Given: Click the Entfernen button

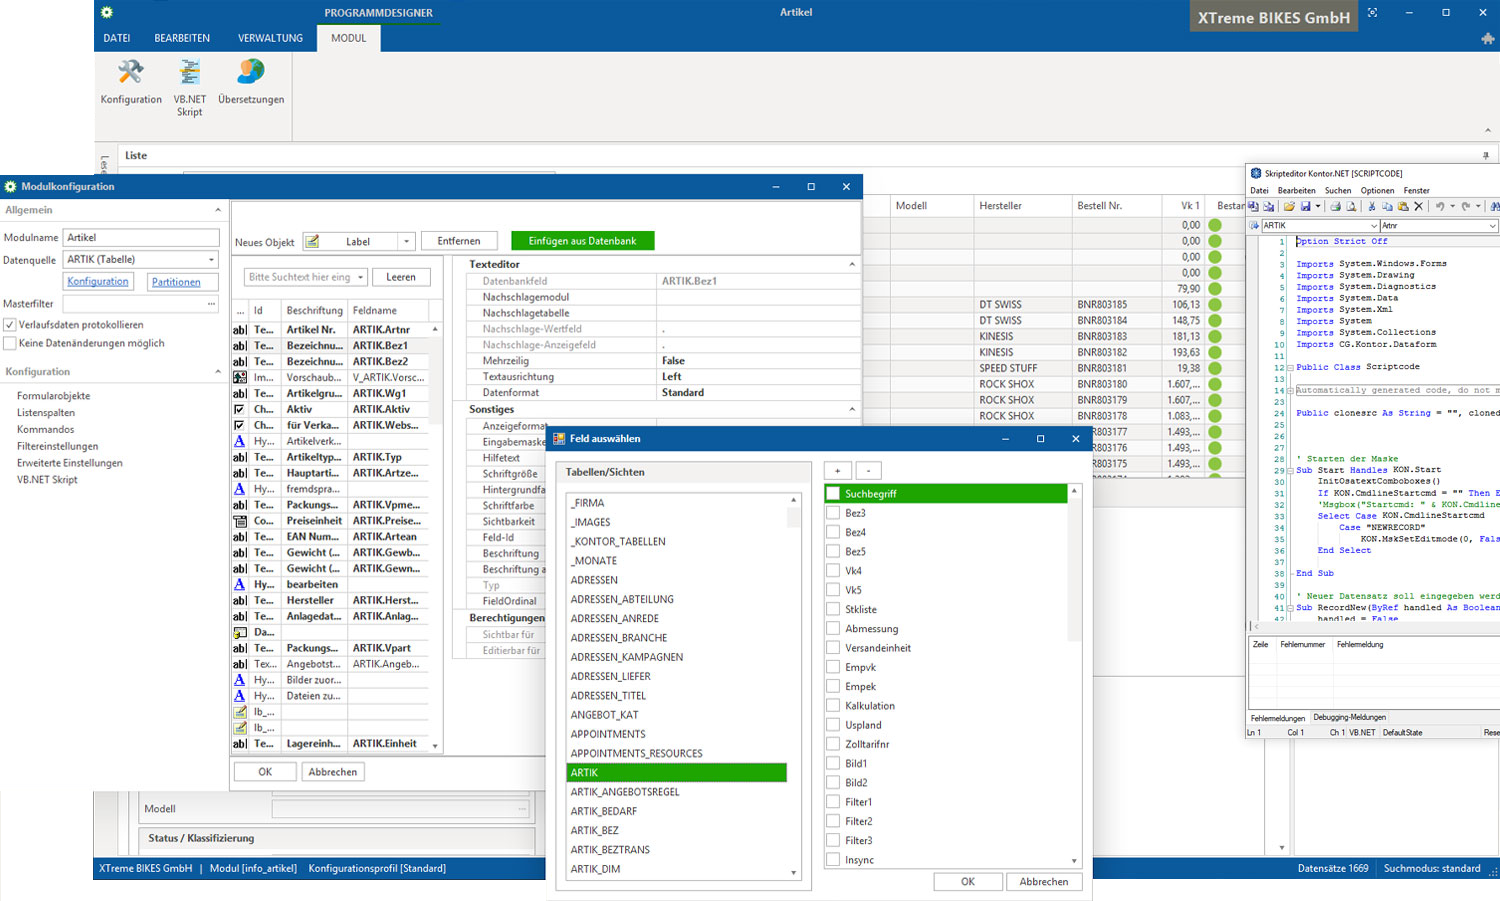Looking at the screenshot, I should click(459, 241).
